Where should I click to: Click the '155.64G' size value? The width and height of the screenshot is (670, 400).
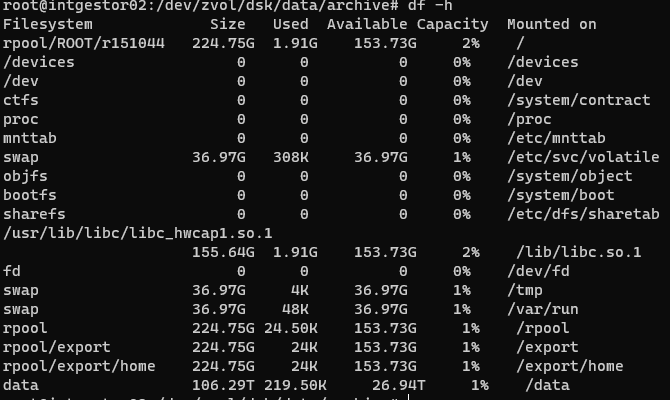click(223, 252)
